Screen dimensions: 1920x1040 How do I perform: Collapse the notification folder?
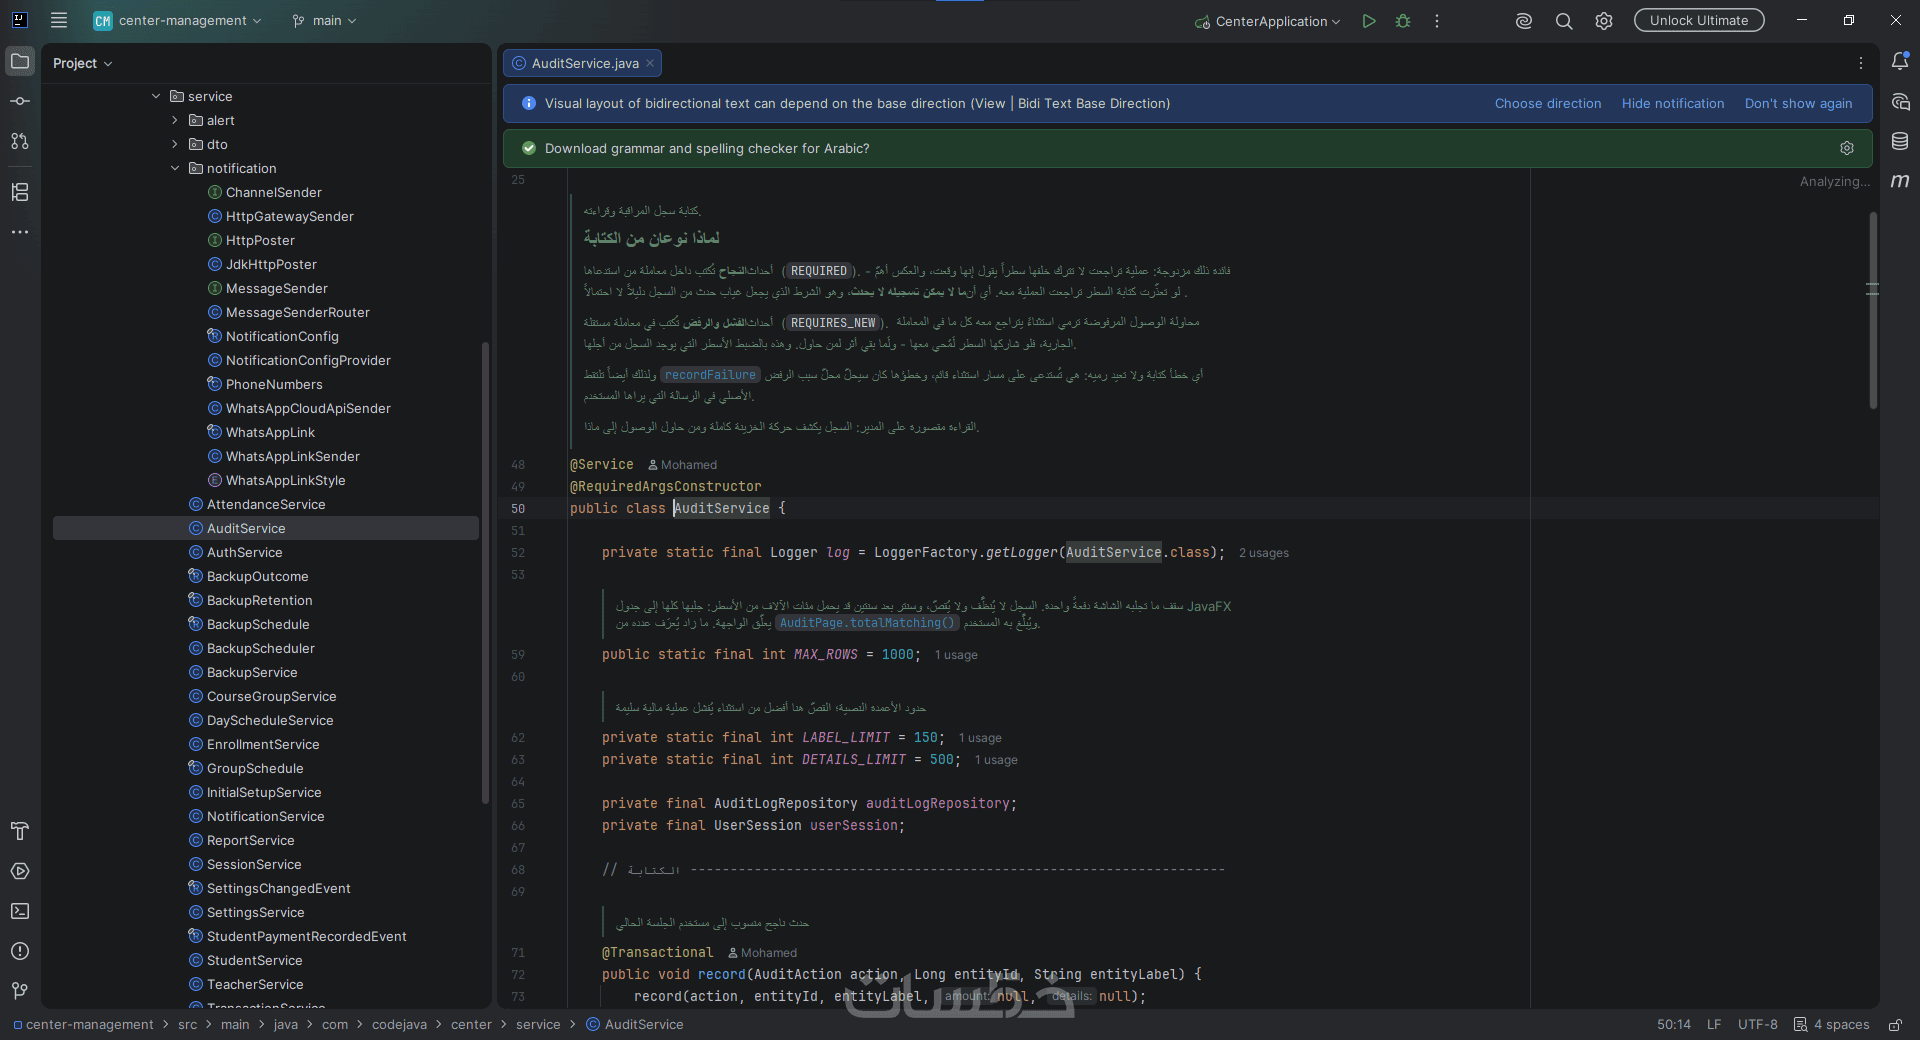[x=175, y=168]
